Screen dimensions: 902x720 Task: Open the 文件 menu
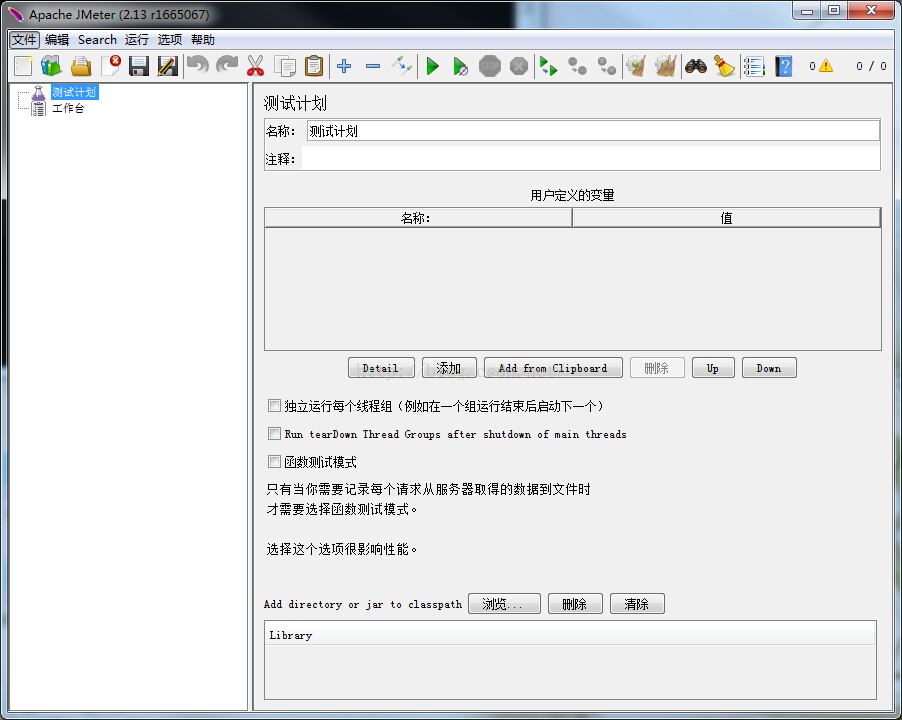pyautogui.click(x=24, y=40)
